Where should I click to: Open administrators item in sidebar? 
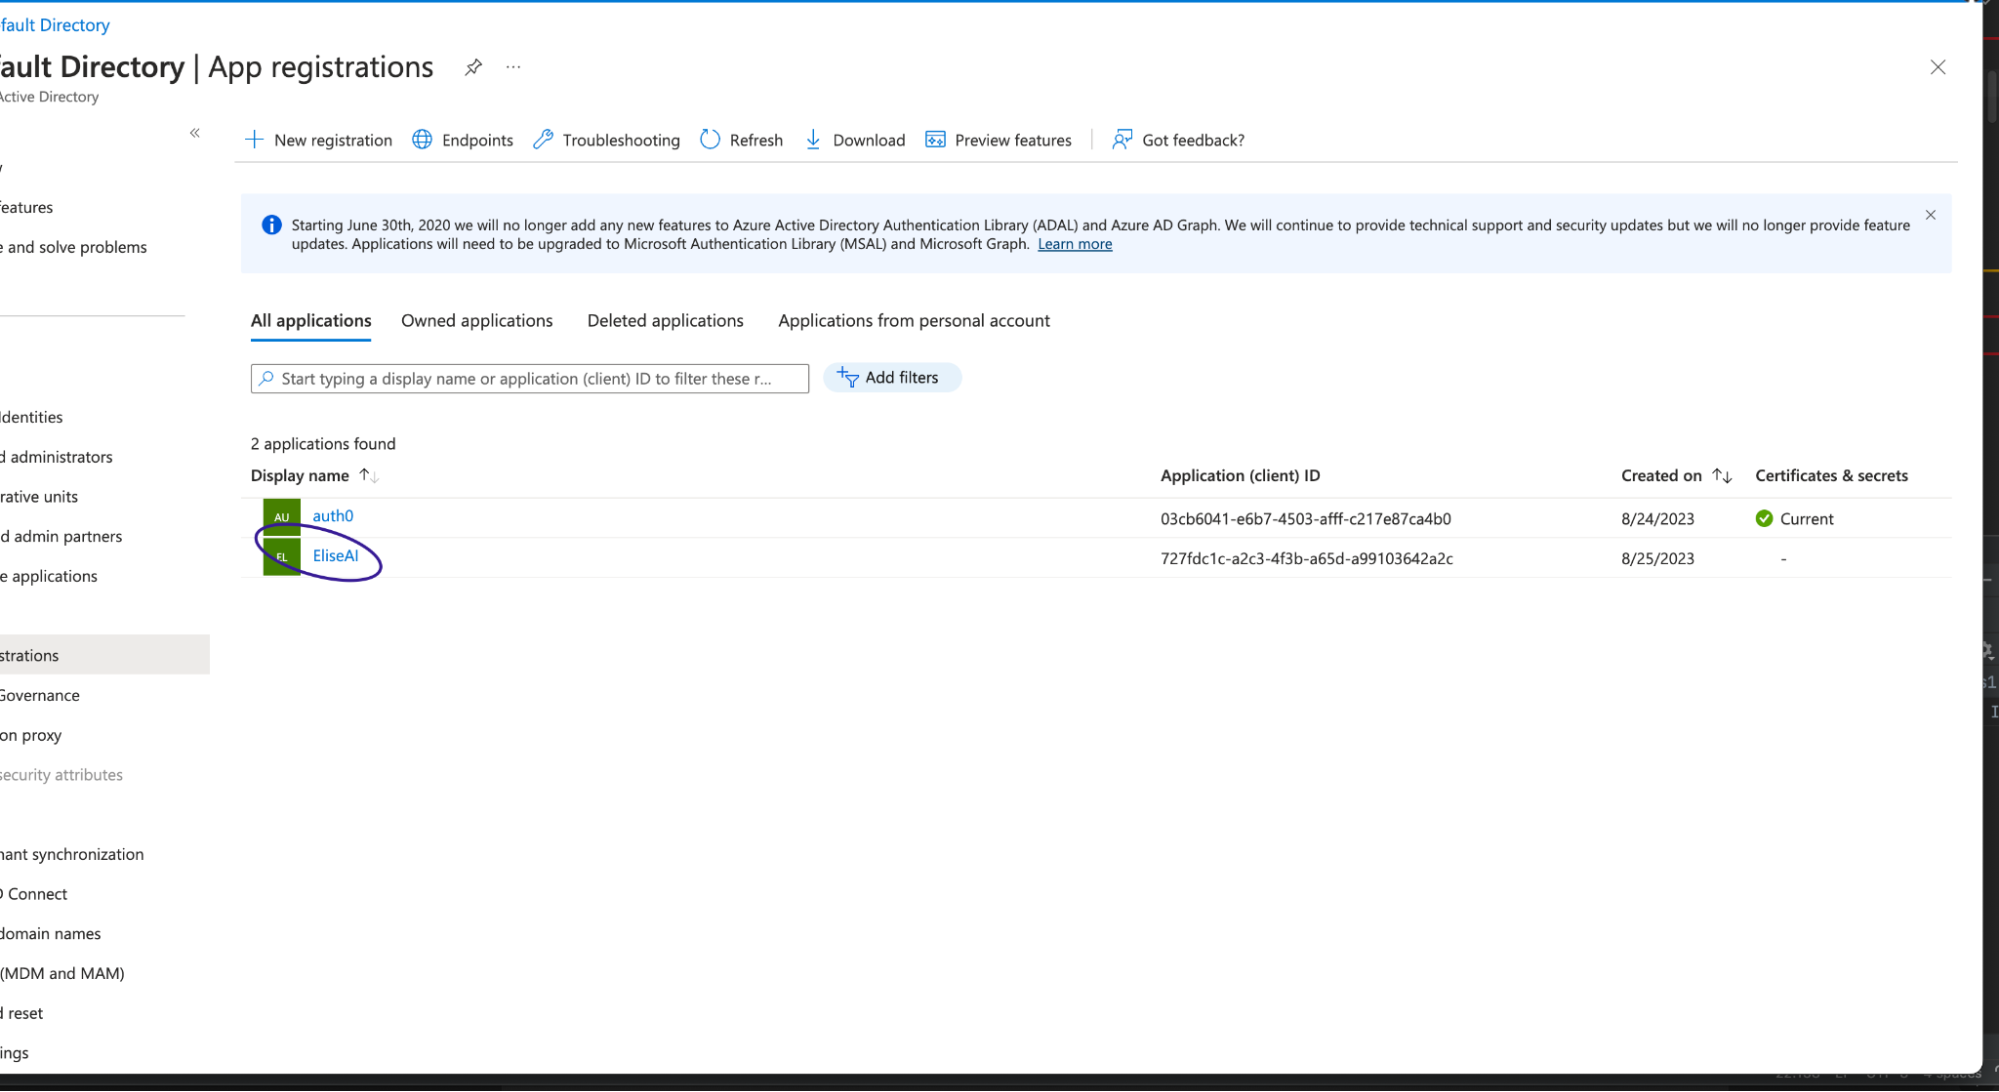[x=57, y=457]
